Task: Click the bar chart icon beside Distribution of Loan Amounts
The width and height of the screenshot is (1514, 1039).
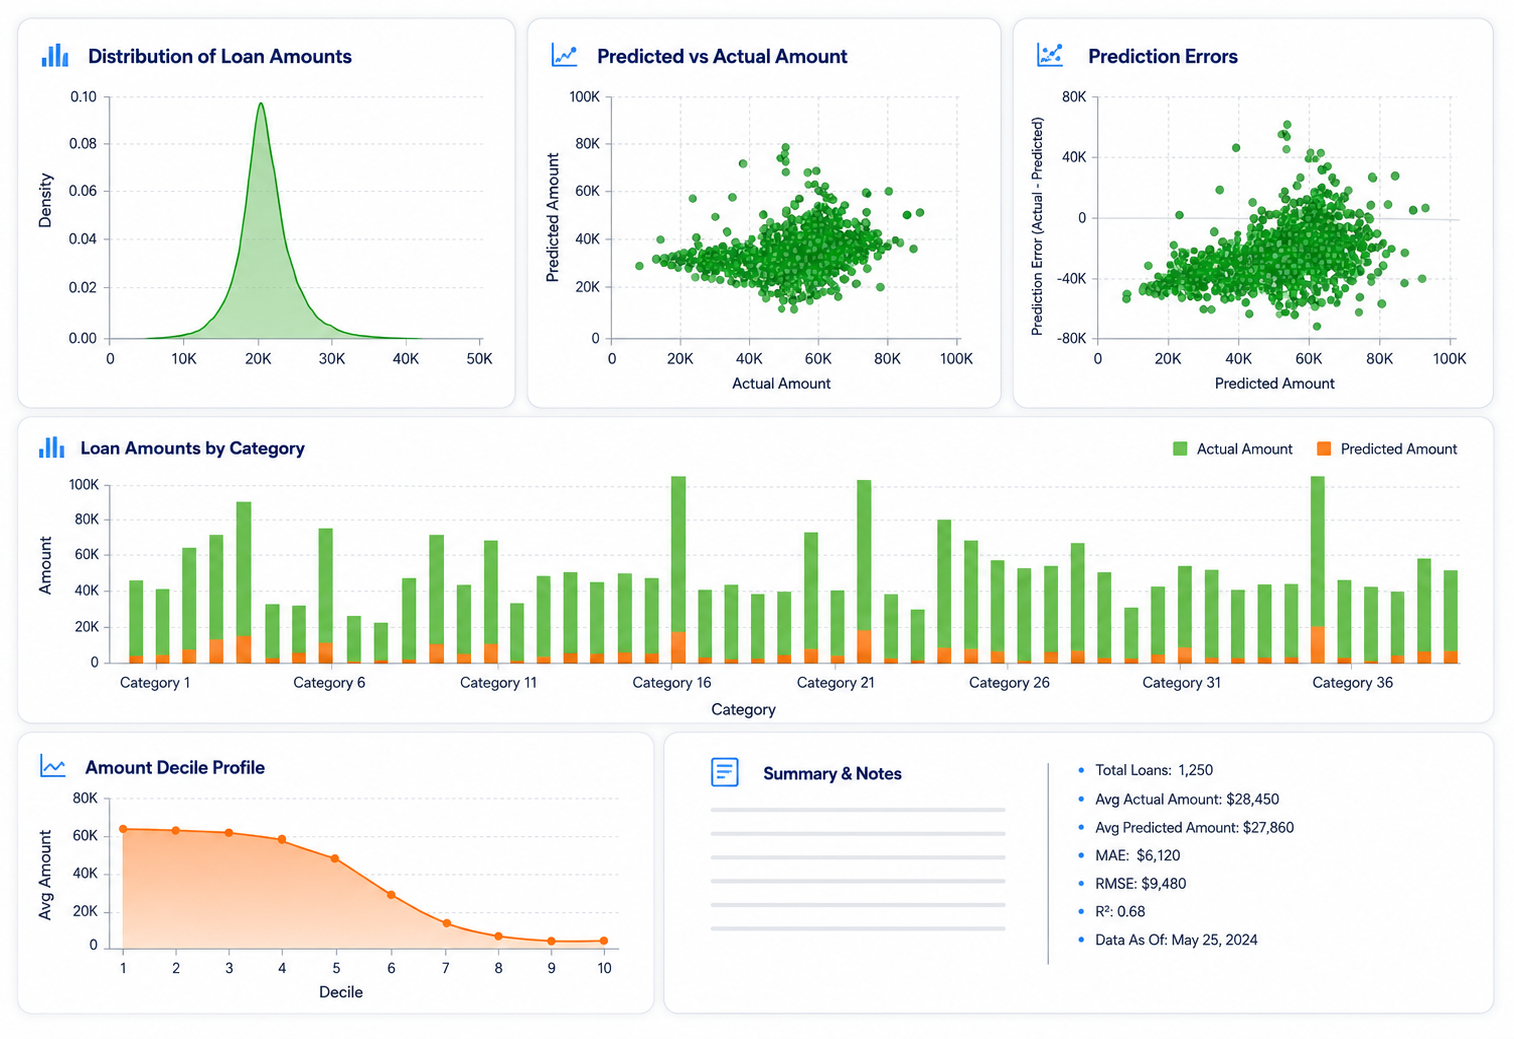Action: click(x=55, y=56)
